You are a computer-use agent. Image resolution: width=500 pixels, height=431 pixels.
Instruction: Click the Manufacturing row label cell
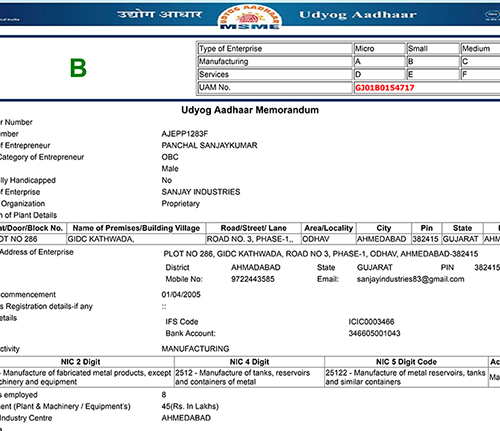275,62
